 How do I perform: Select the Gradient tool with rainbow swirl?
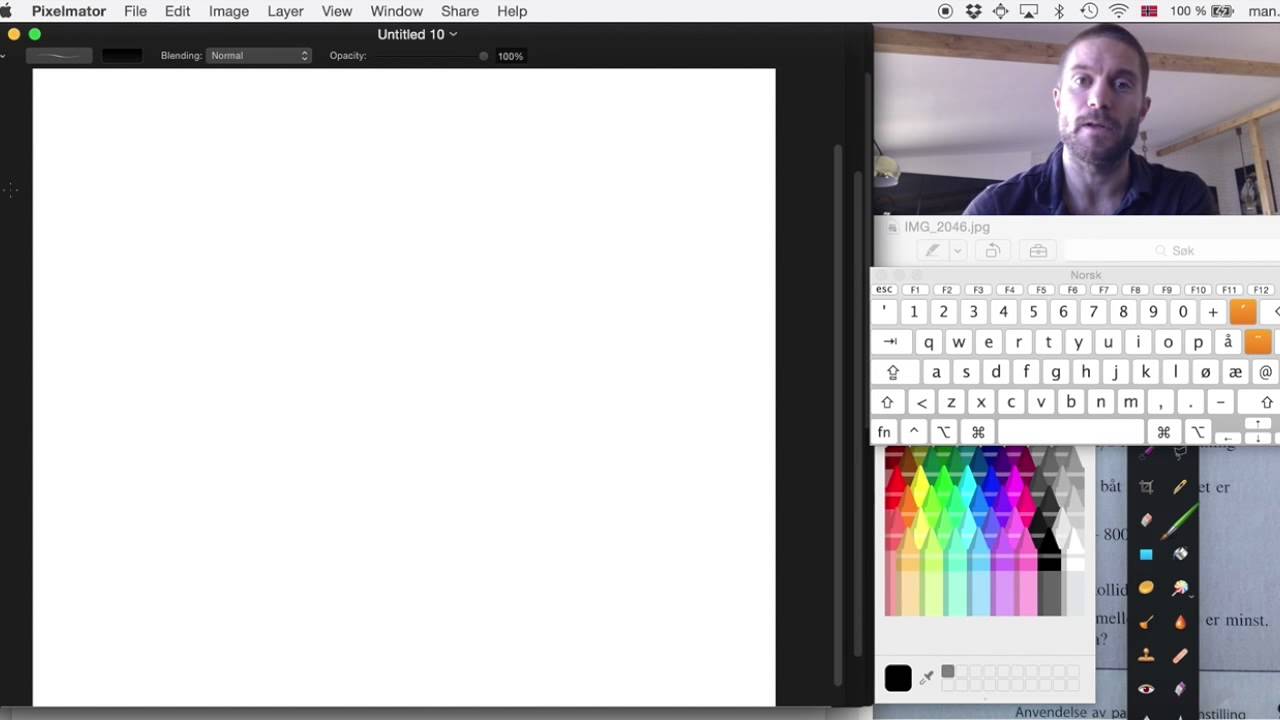point(1180,588)
